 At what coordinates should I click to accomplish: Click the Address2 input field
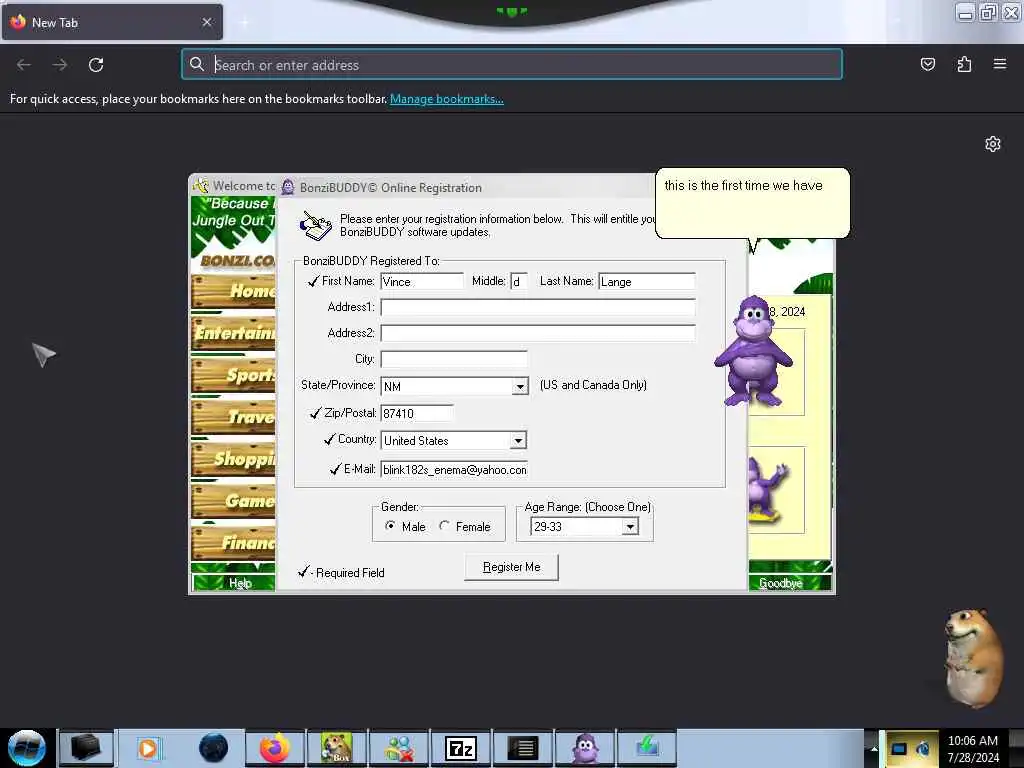537,334
